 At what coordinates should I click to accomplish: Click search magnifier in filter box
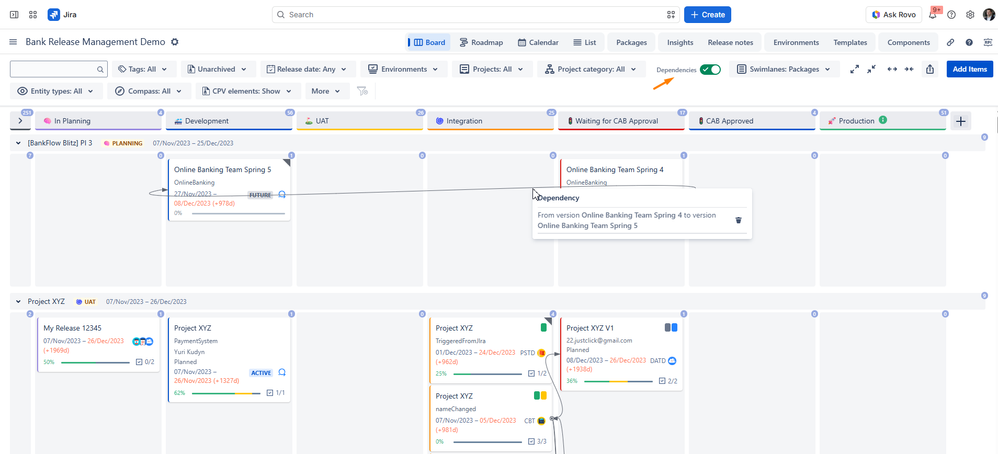[100, 69]
